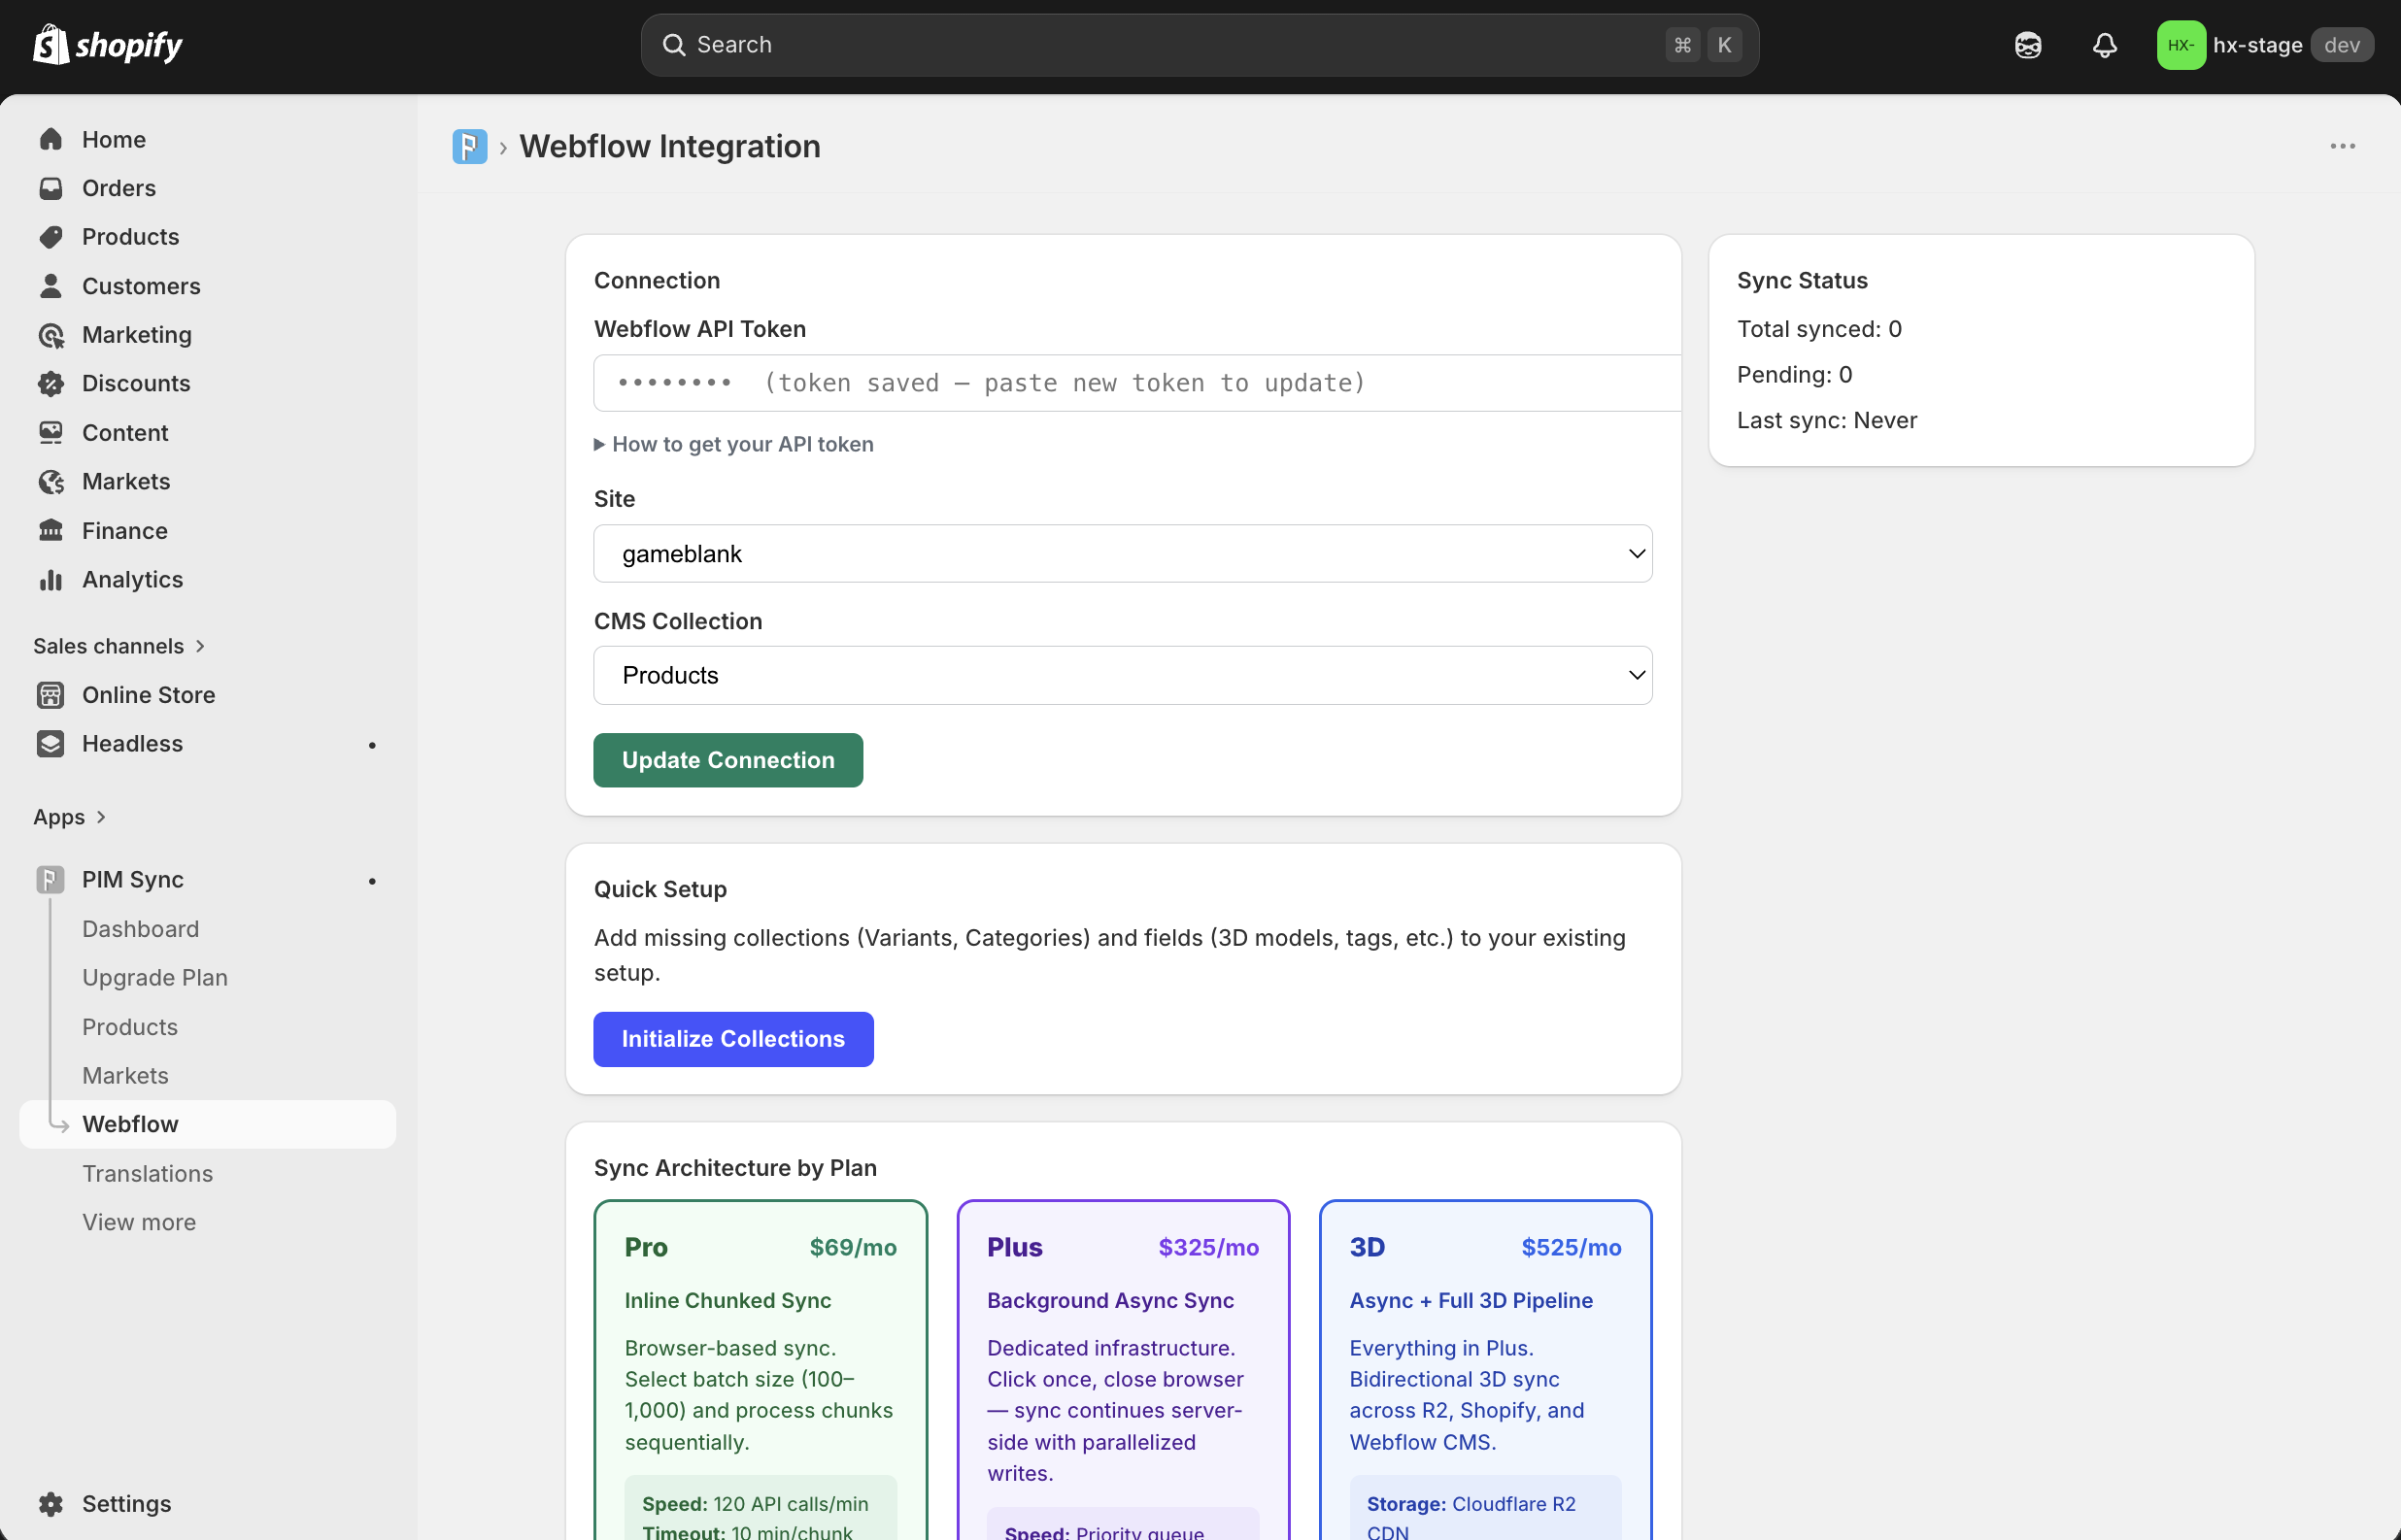
Task: Select Webflow in PIM Sync menu
Action: [x=207, y=1124]
